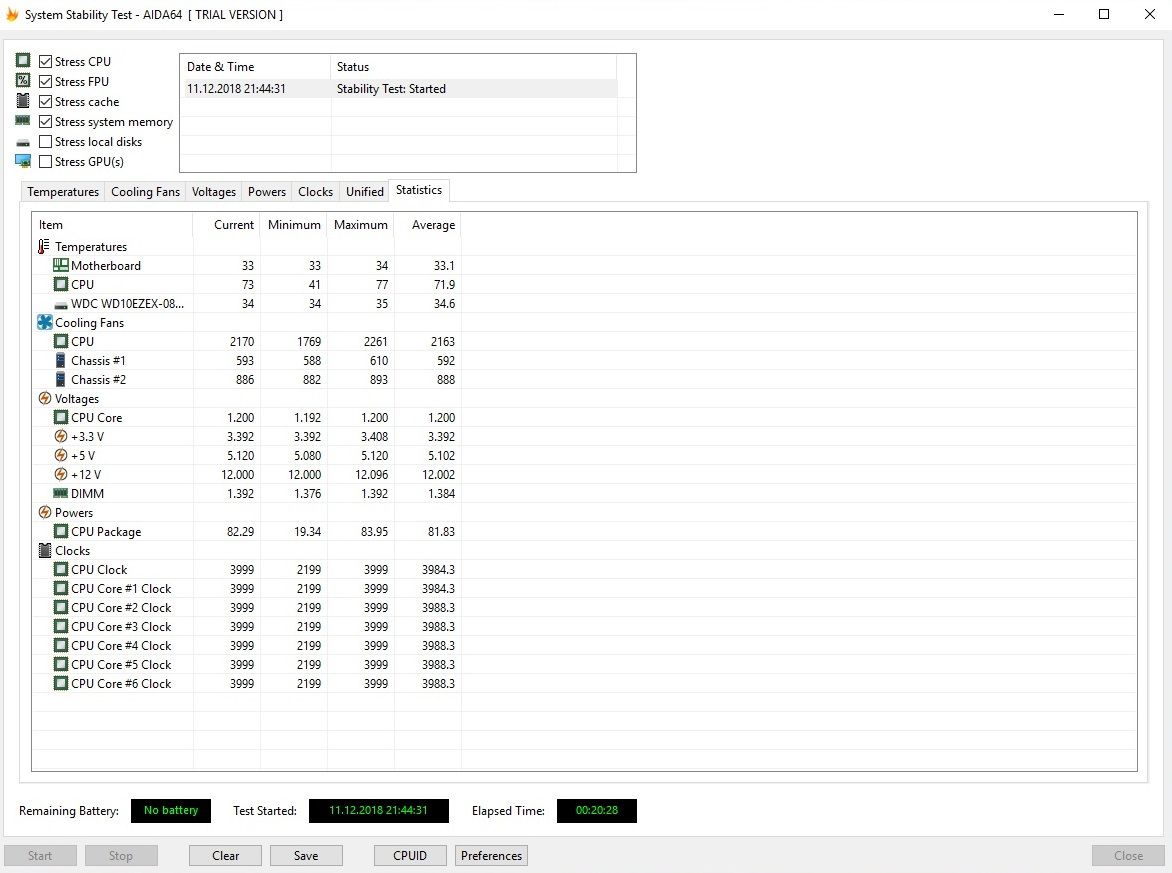Enable Stress local disks checkbox

46,141
